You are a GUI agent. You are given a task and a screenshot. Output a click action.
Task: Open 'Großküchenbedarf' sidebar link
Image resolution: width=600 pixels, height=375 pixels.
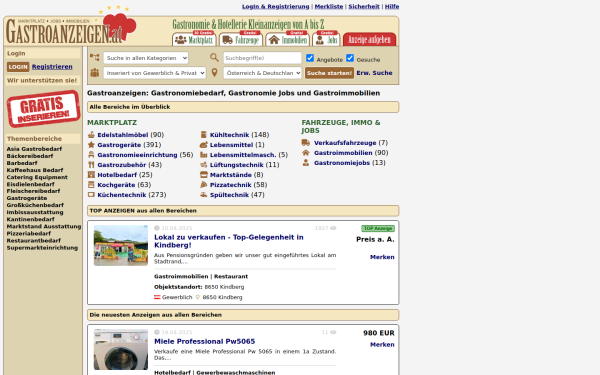click(x=35, y=205)
